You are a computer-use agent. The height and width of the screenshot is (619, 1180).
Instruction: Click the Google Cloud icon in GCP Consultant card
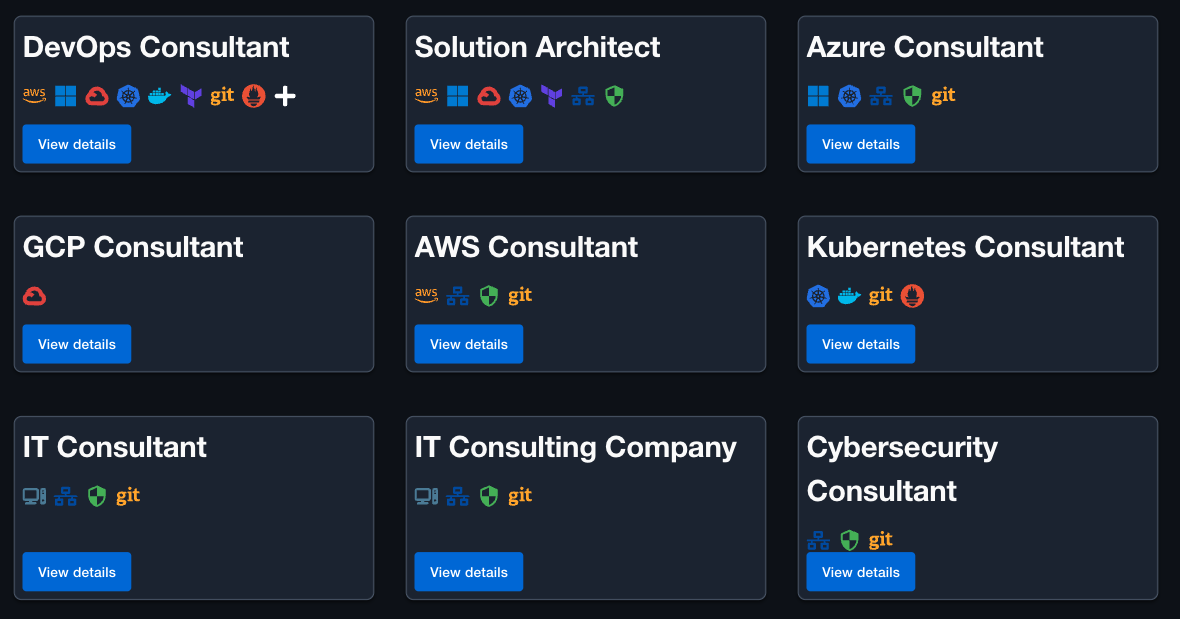coord(35,296)
